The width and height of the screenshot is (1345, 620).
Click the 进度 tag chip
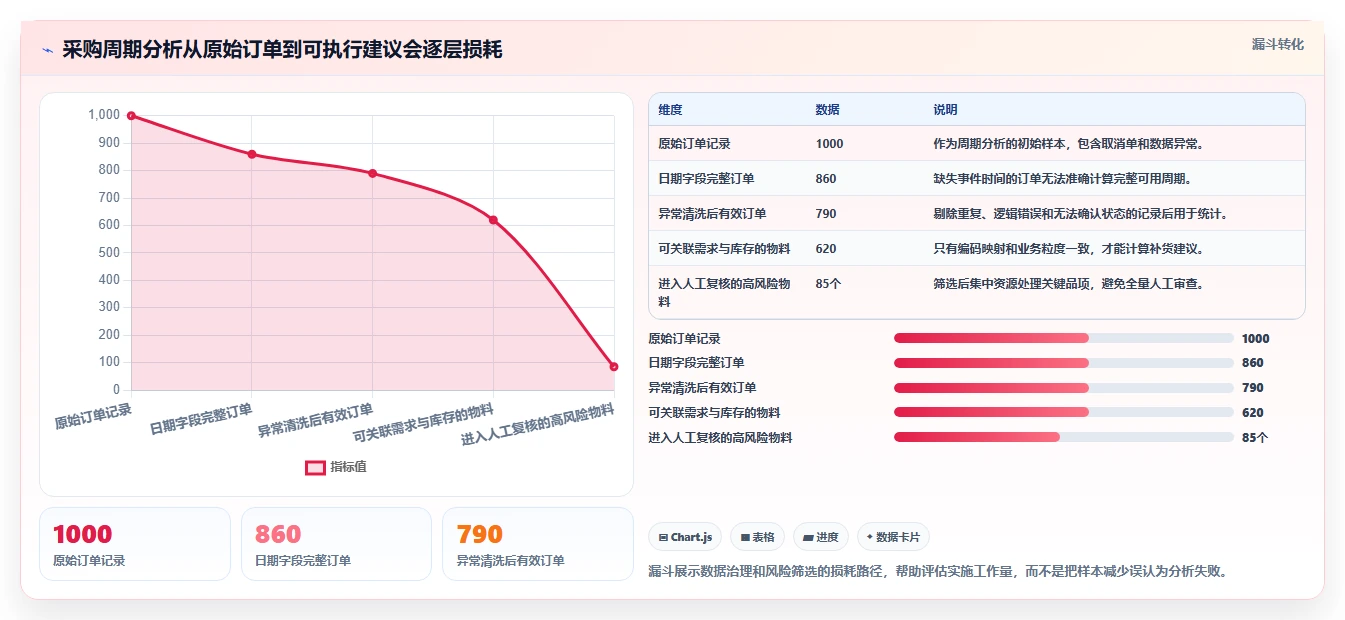(821, 537)
